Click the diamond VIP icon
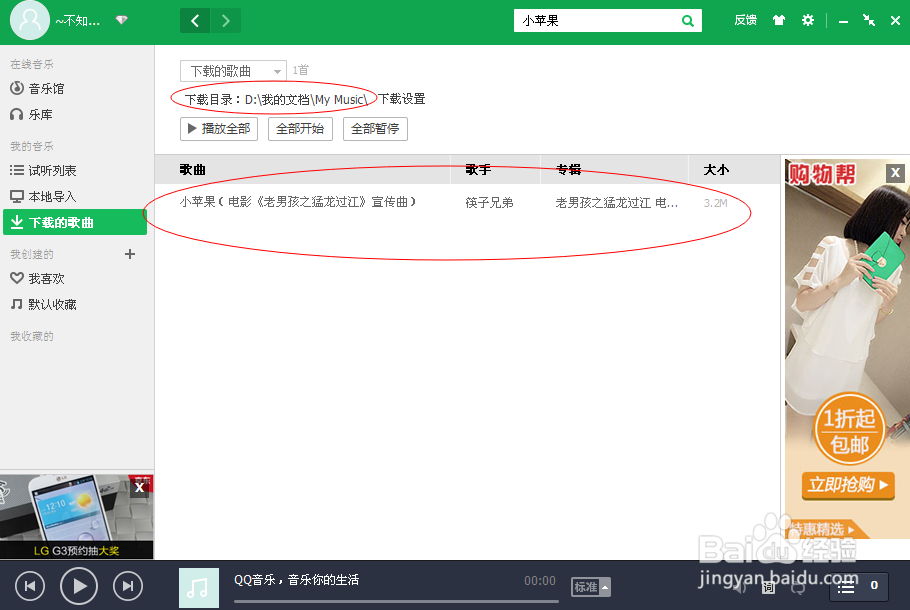Screen dimensions: 910x610 click(121, 20)
